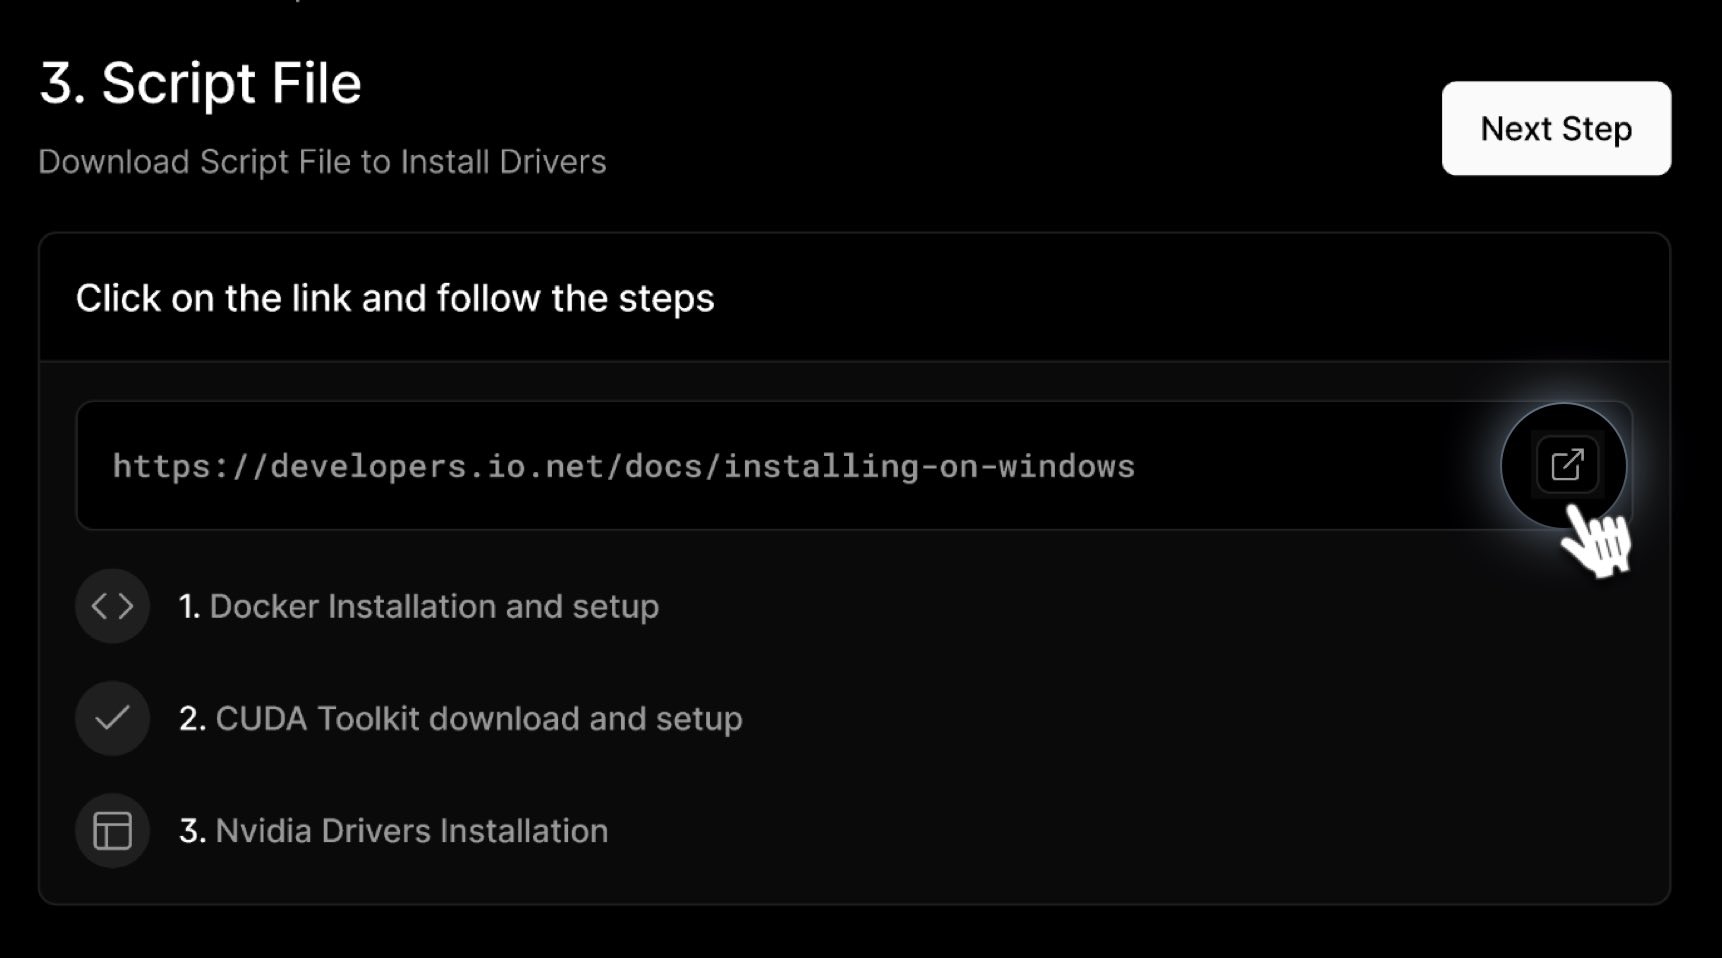Viewport: 1722px width, 958px height.
Task: Open the external link icon beside URL
Action: click(x=1566, y=465)
